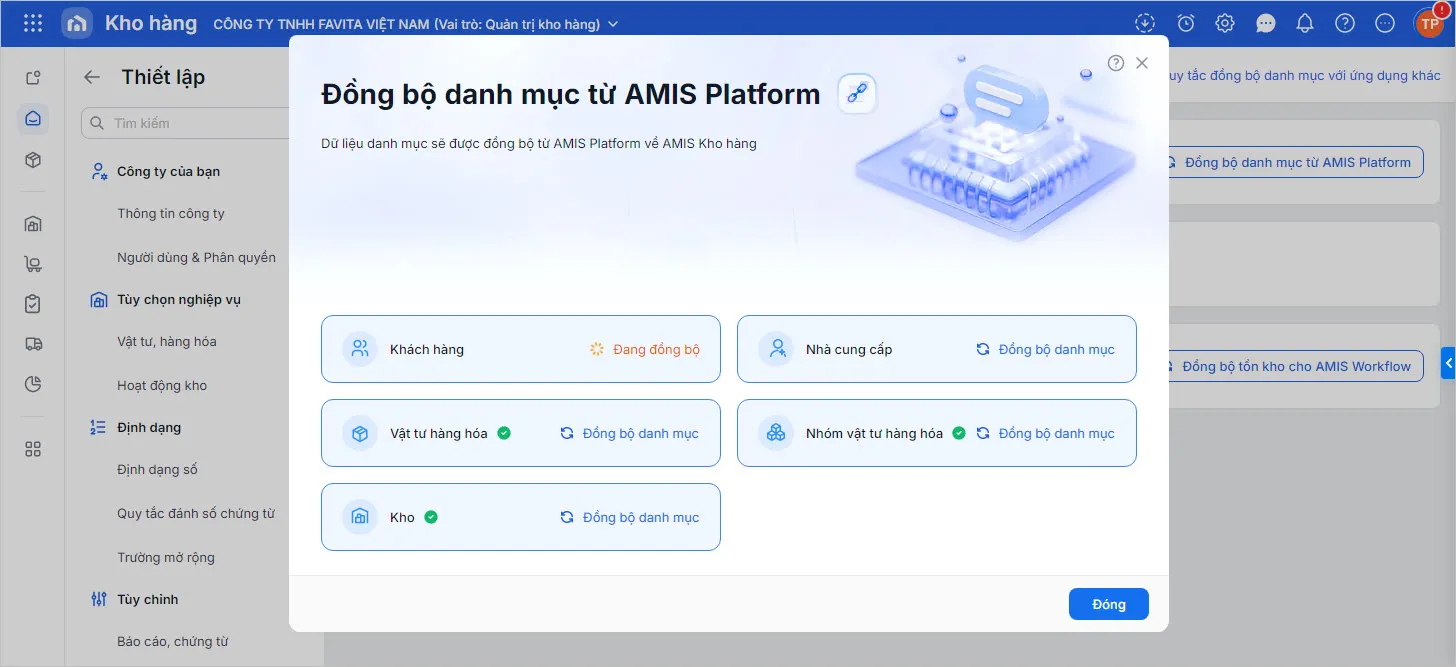Open the clipboard check icon in left rail
This screenshot has width=1456, height=667.
33,304
